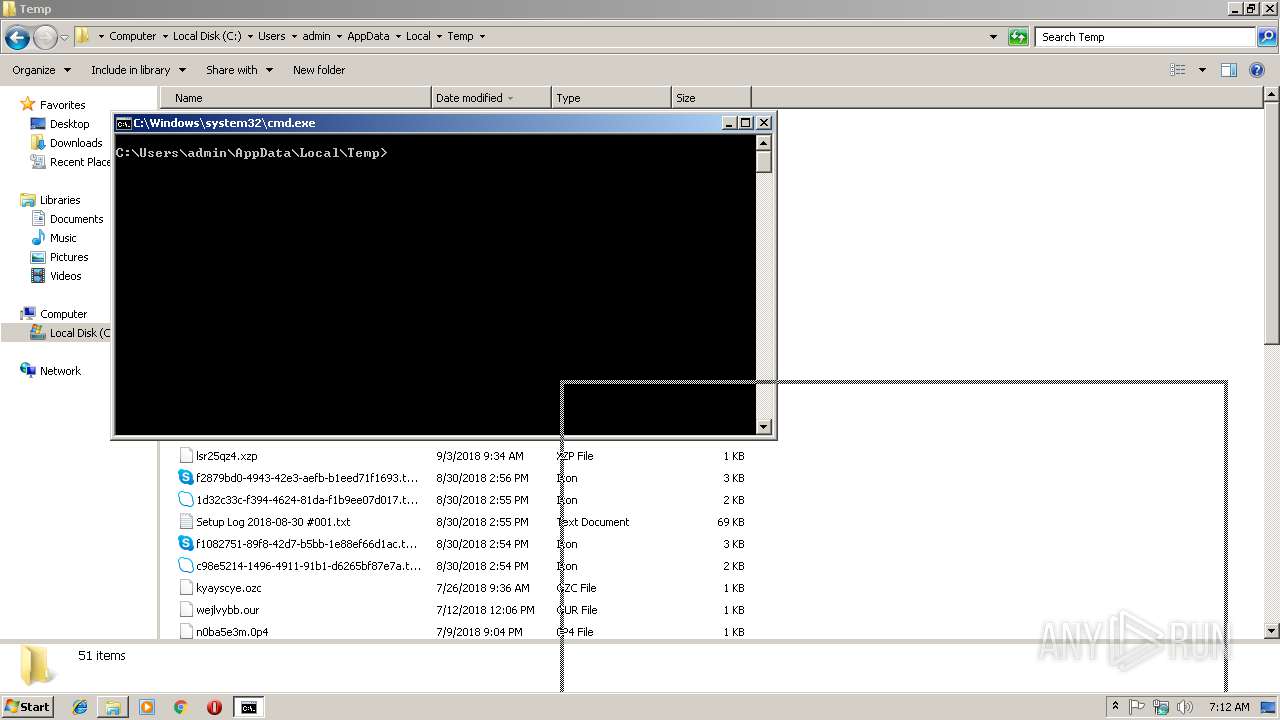Click the file list scrollbar down arrow
This screenshot has height=720, width=1280.
[1272, 631]
